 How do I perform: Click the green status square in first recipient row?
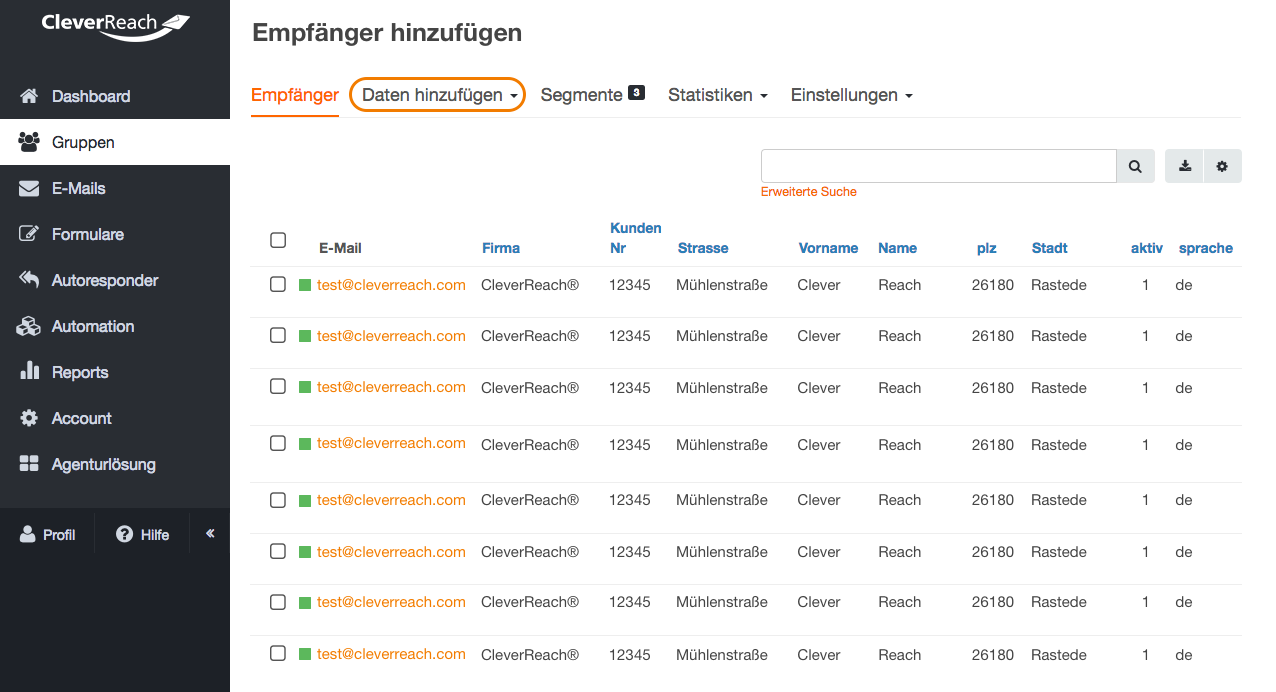pos(305,285)
